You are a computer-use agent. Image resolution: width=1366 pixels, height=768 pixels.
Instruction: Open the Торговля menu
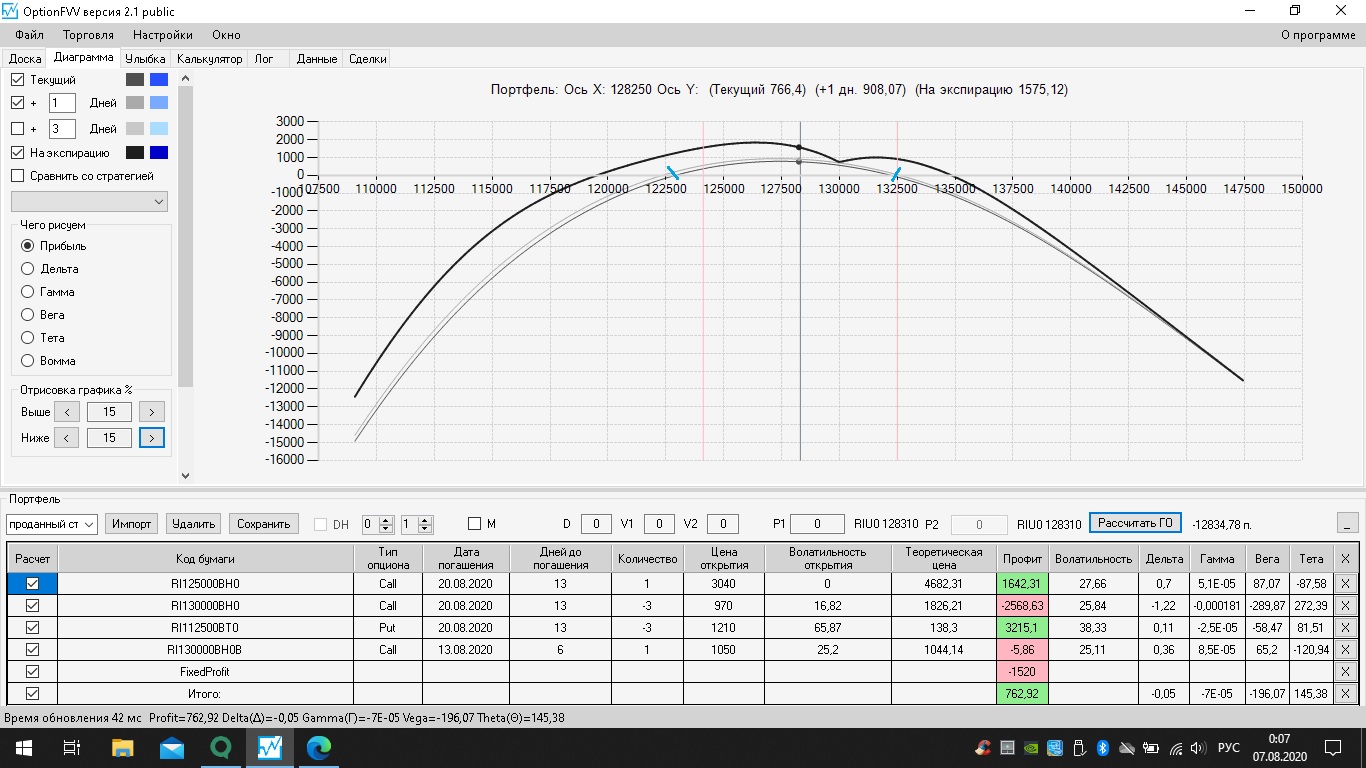coord(88,35)
